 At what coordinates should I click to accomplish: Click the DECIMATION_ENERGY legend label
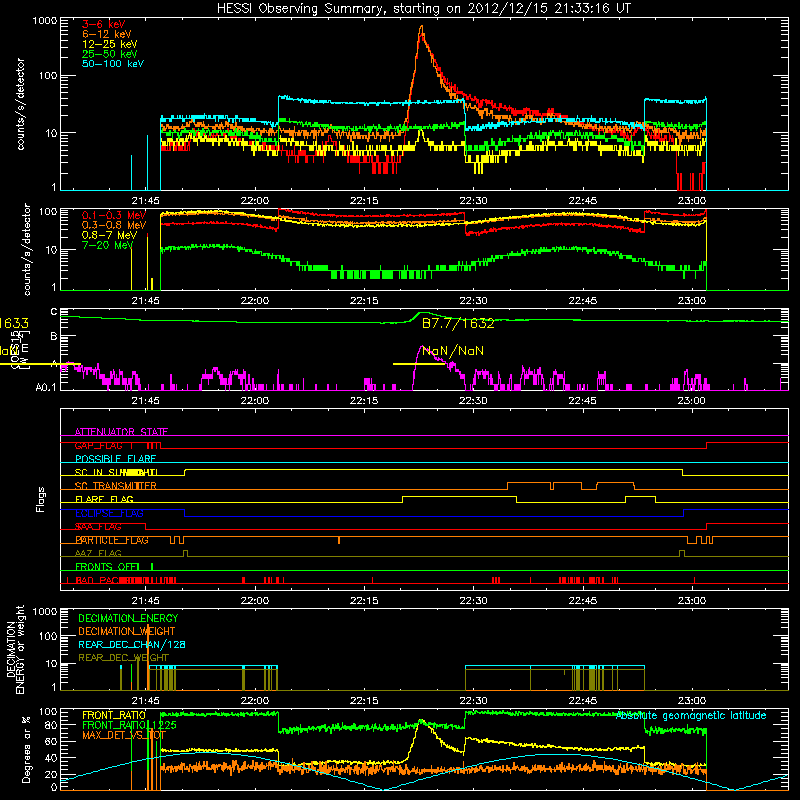click(x=128, y=618)
